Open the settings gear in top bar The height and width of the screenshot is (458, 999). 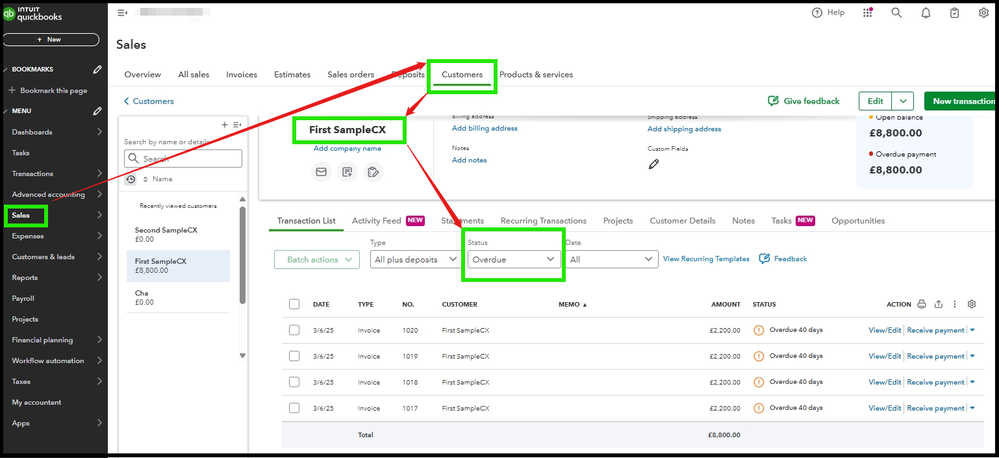(983, 13)
